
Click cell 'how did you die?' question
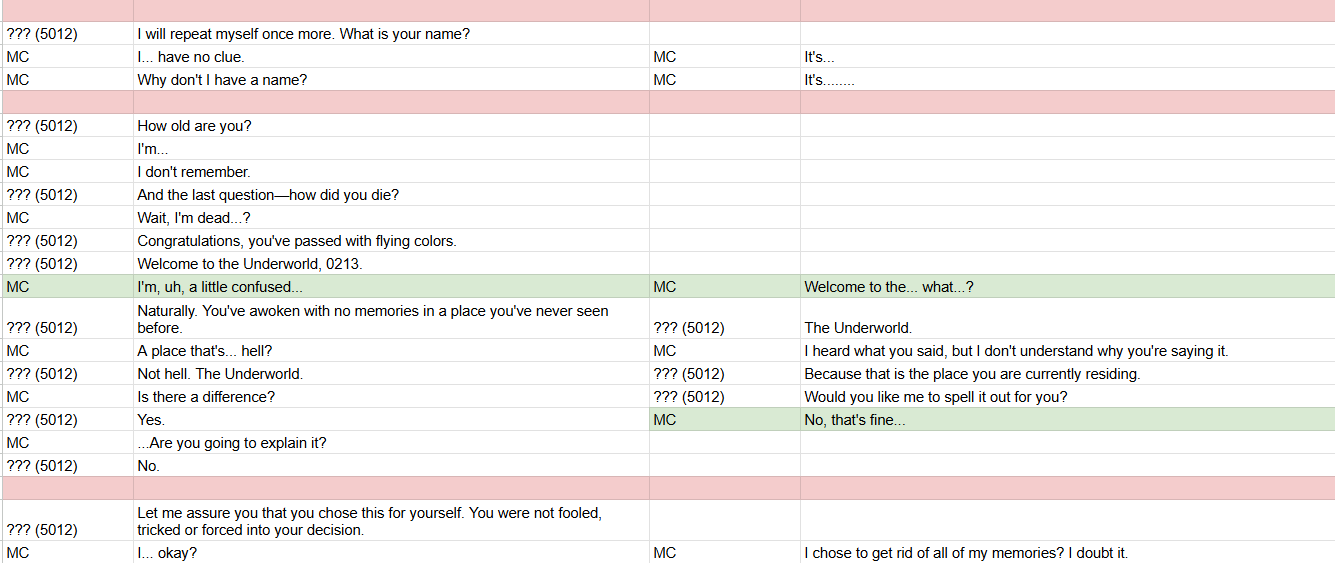[x=391, y=195]
